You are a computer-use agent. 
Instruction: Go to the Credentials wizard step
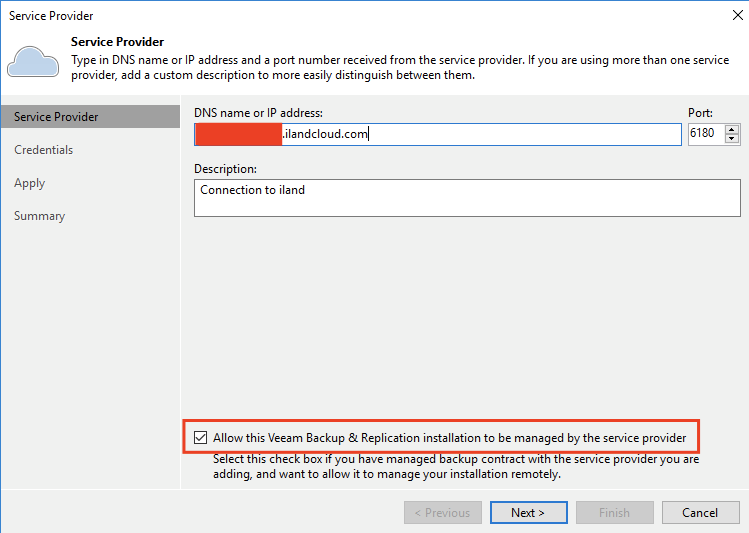pyautogui.click(x=44, y=150)
